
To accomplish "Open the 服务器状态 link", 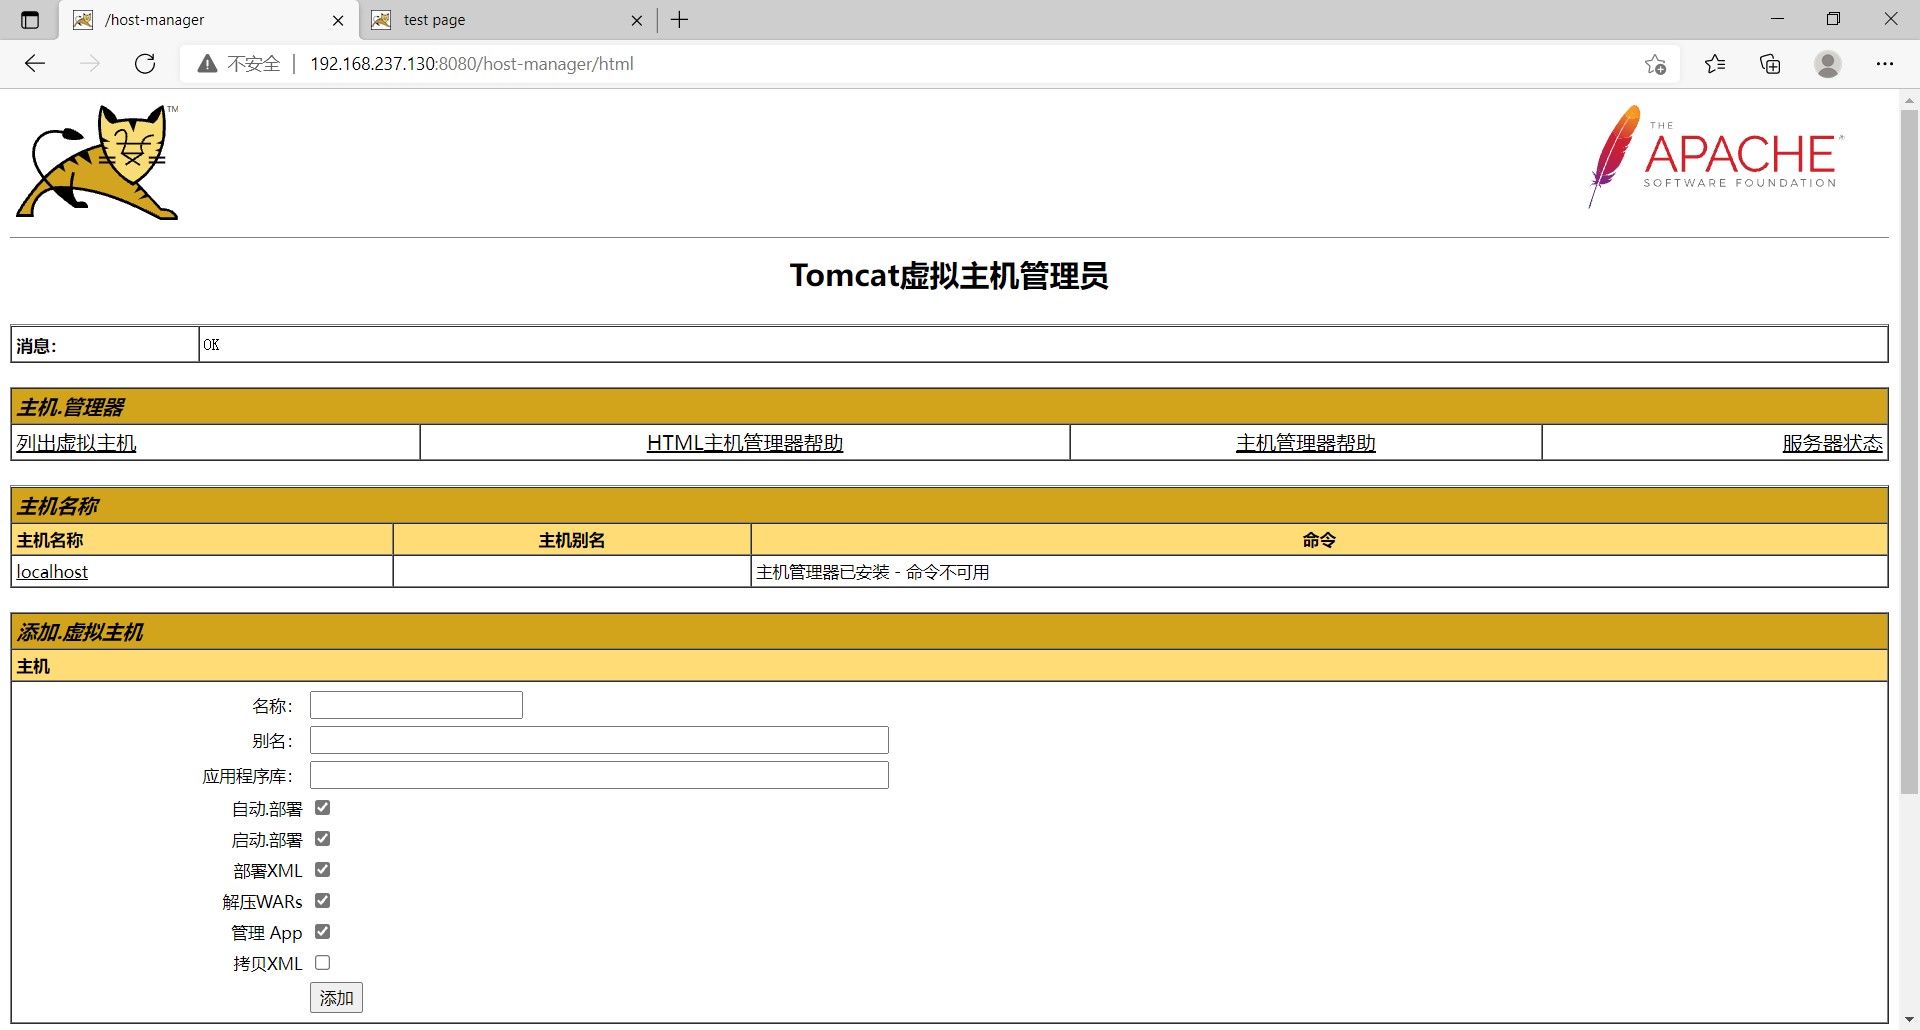I will click(x=1832, y=443).
